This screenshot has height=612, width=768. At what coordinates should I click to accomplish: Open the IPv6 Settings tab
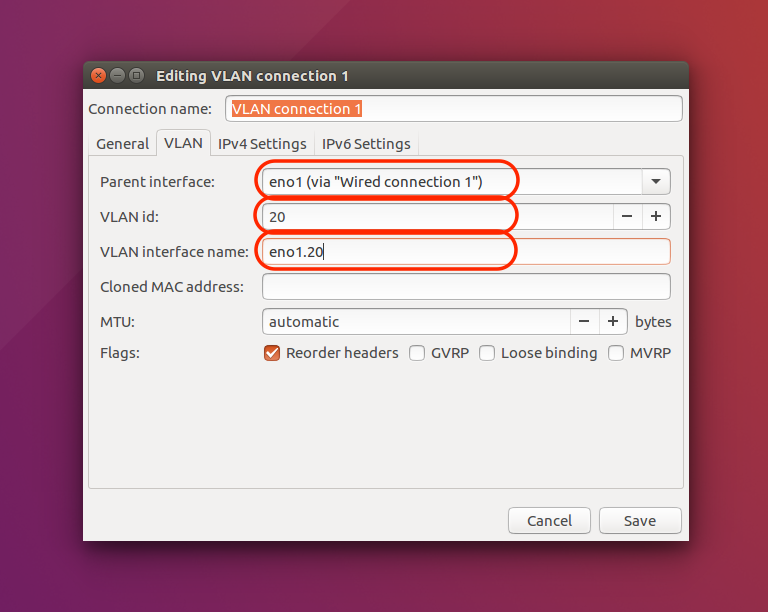(x=366, y=144)
